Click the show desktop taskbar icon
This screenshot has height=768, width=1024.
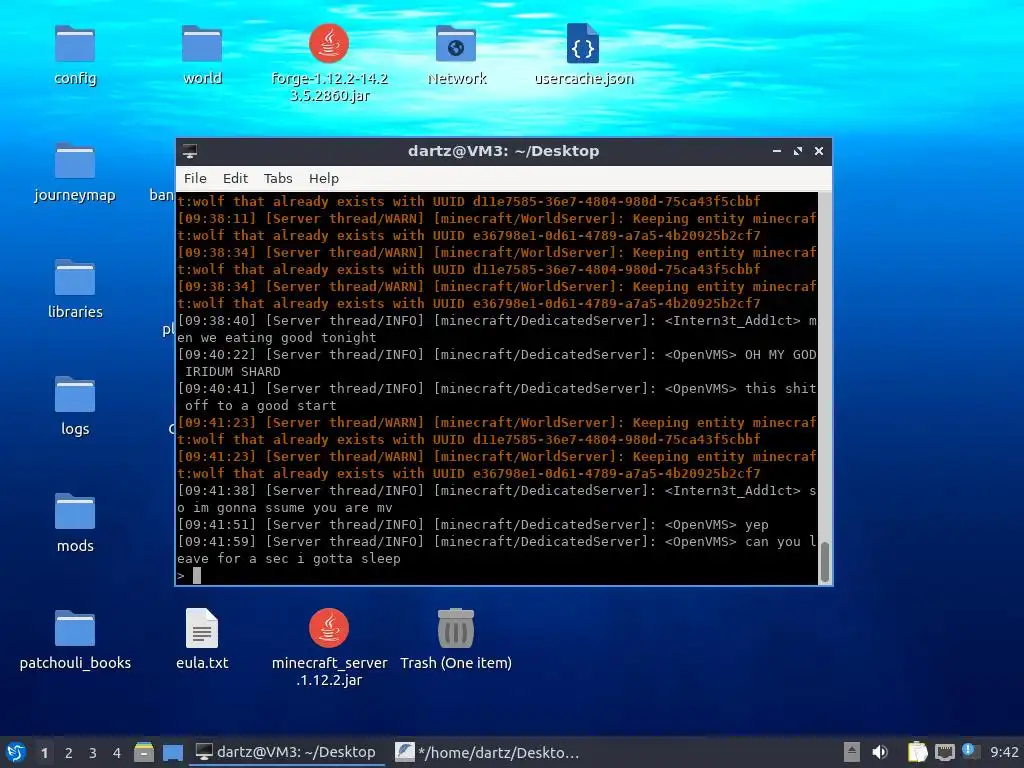[x=172, y=752]
